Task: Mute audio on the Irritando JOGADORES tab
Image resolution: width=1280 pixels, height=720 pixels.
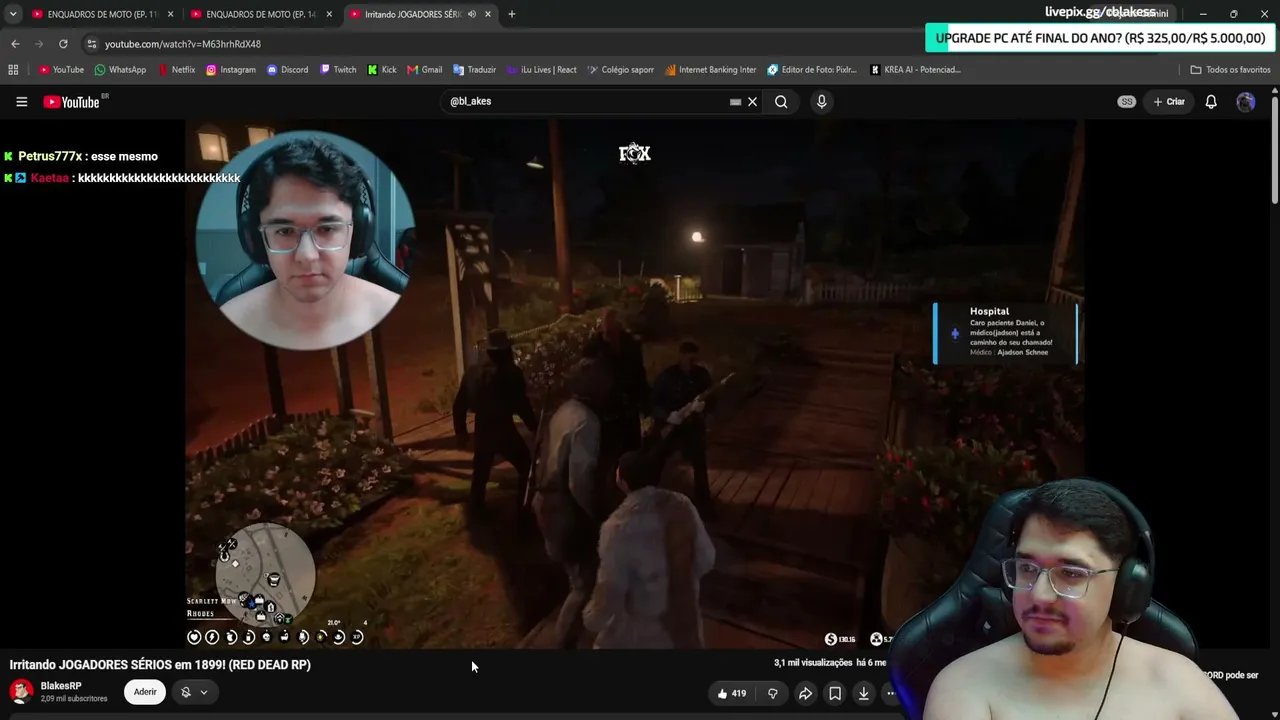Action: [x=471, y=14]
